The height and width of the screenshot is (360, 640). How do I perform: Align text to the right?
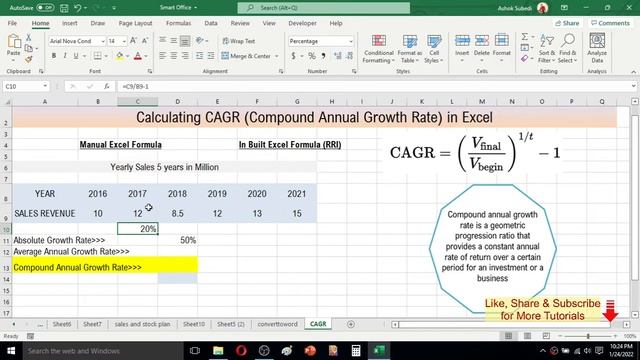point(185,56)
